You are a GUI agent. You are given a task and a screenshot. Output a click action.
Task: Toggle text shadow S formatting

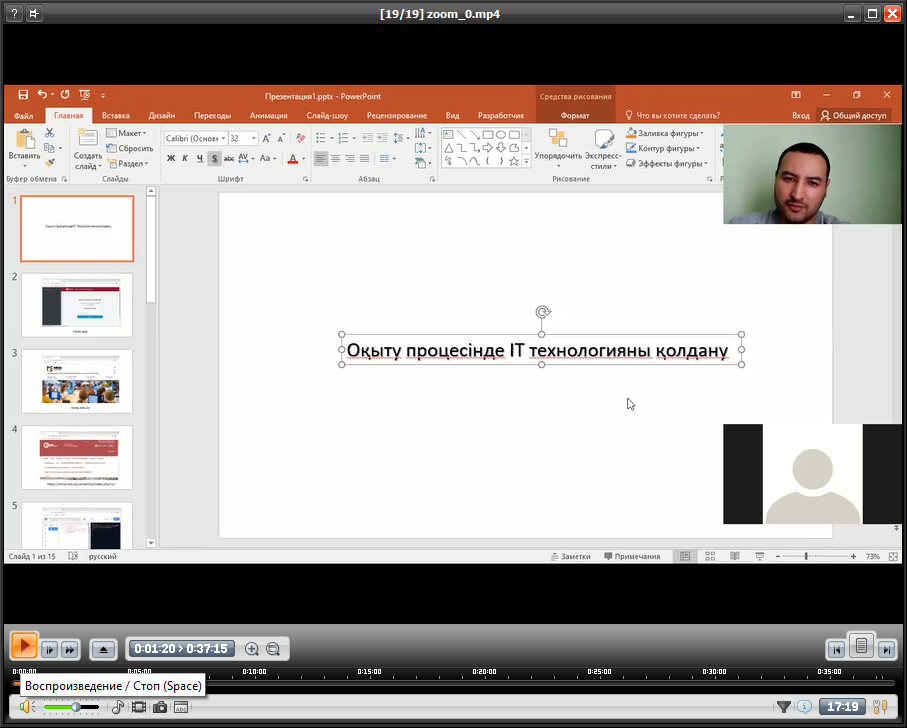tap(215, 158)
